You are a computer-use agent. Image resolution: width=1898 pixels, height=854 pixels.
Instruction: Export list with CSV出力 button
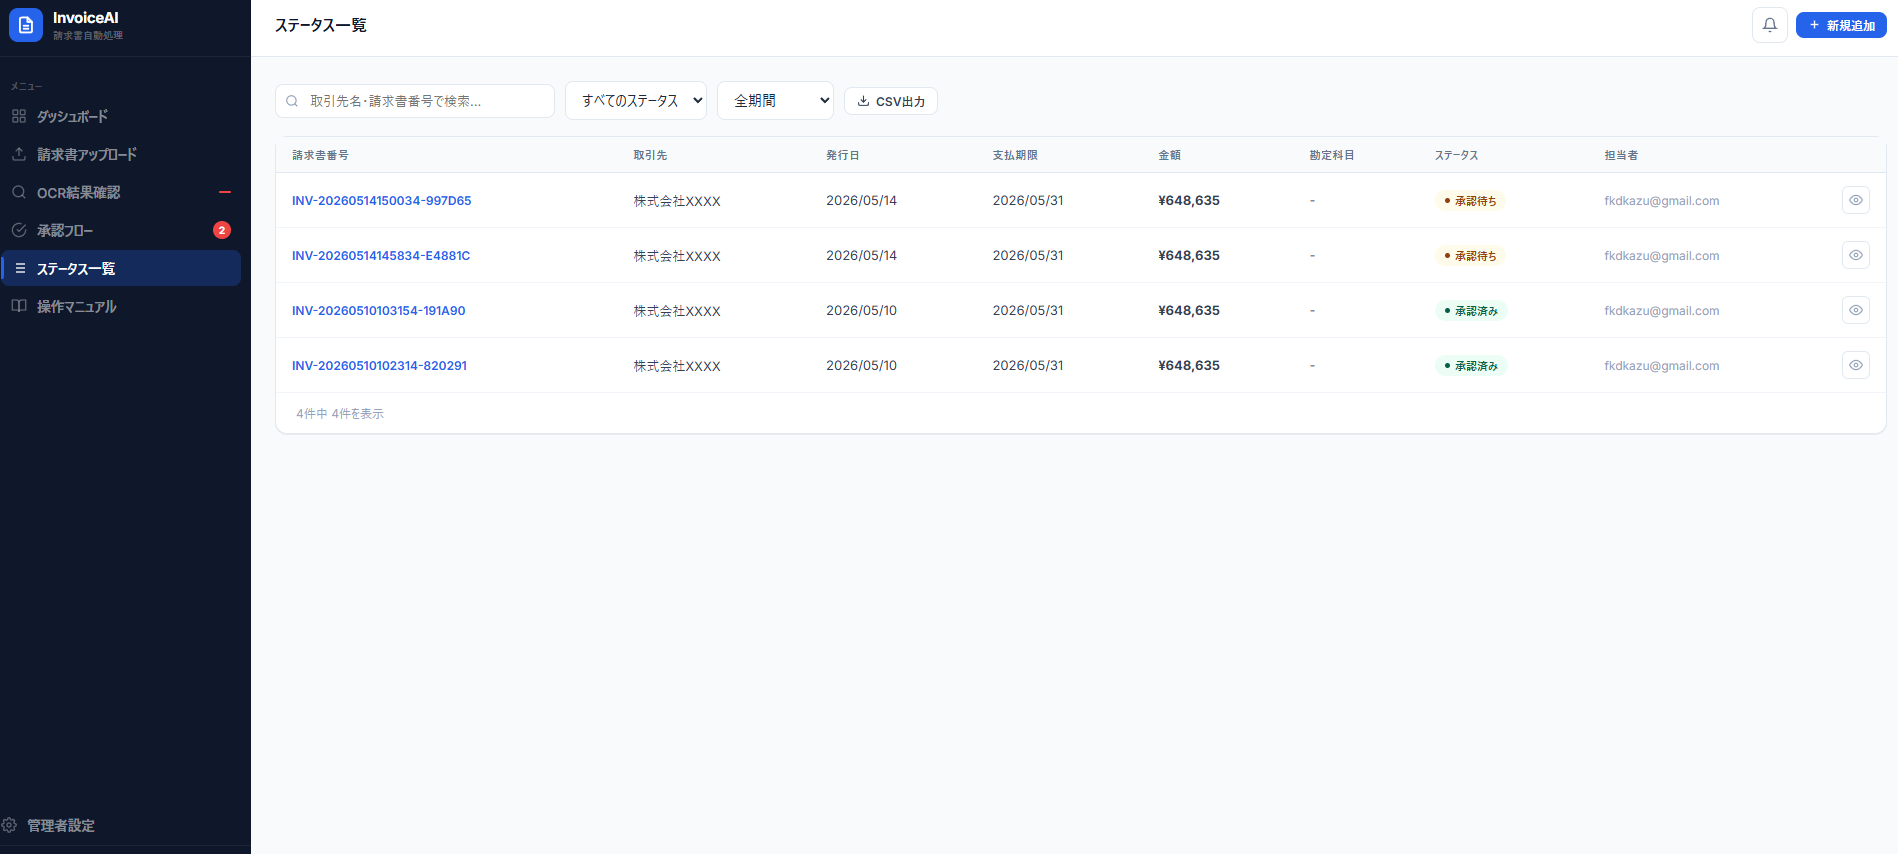coord(891,101)
